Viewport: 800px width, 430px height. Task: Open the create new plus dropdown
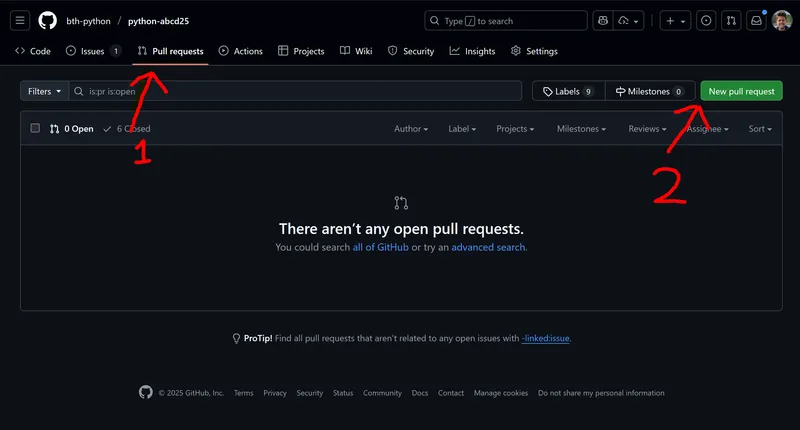pos(676,21)
